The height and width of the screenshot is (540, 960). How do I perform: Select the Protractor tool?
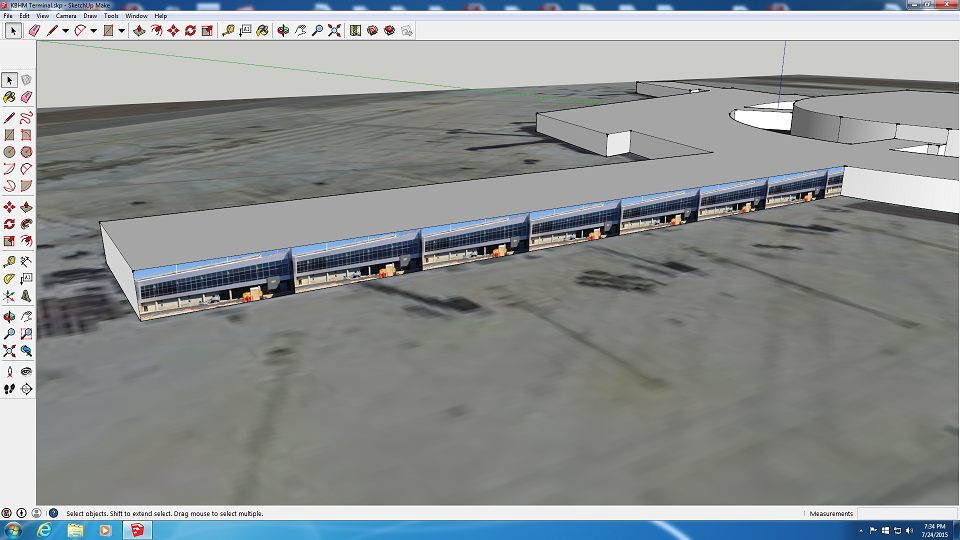[x=9, y=279]
